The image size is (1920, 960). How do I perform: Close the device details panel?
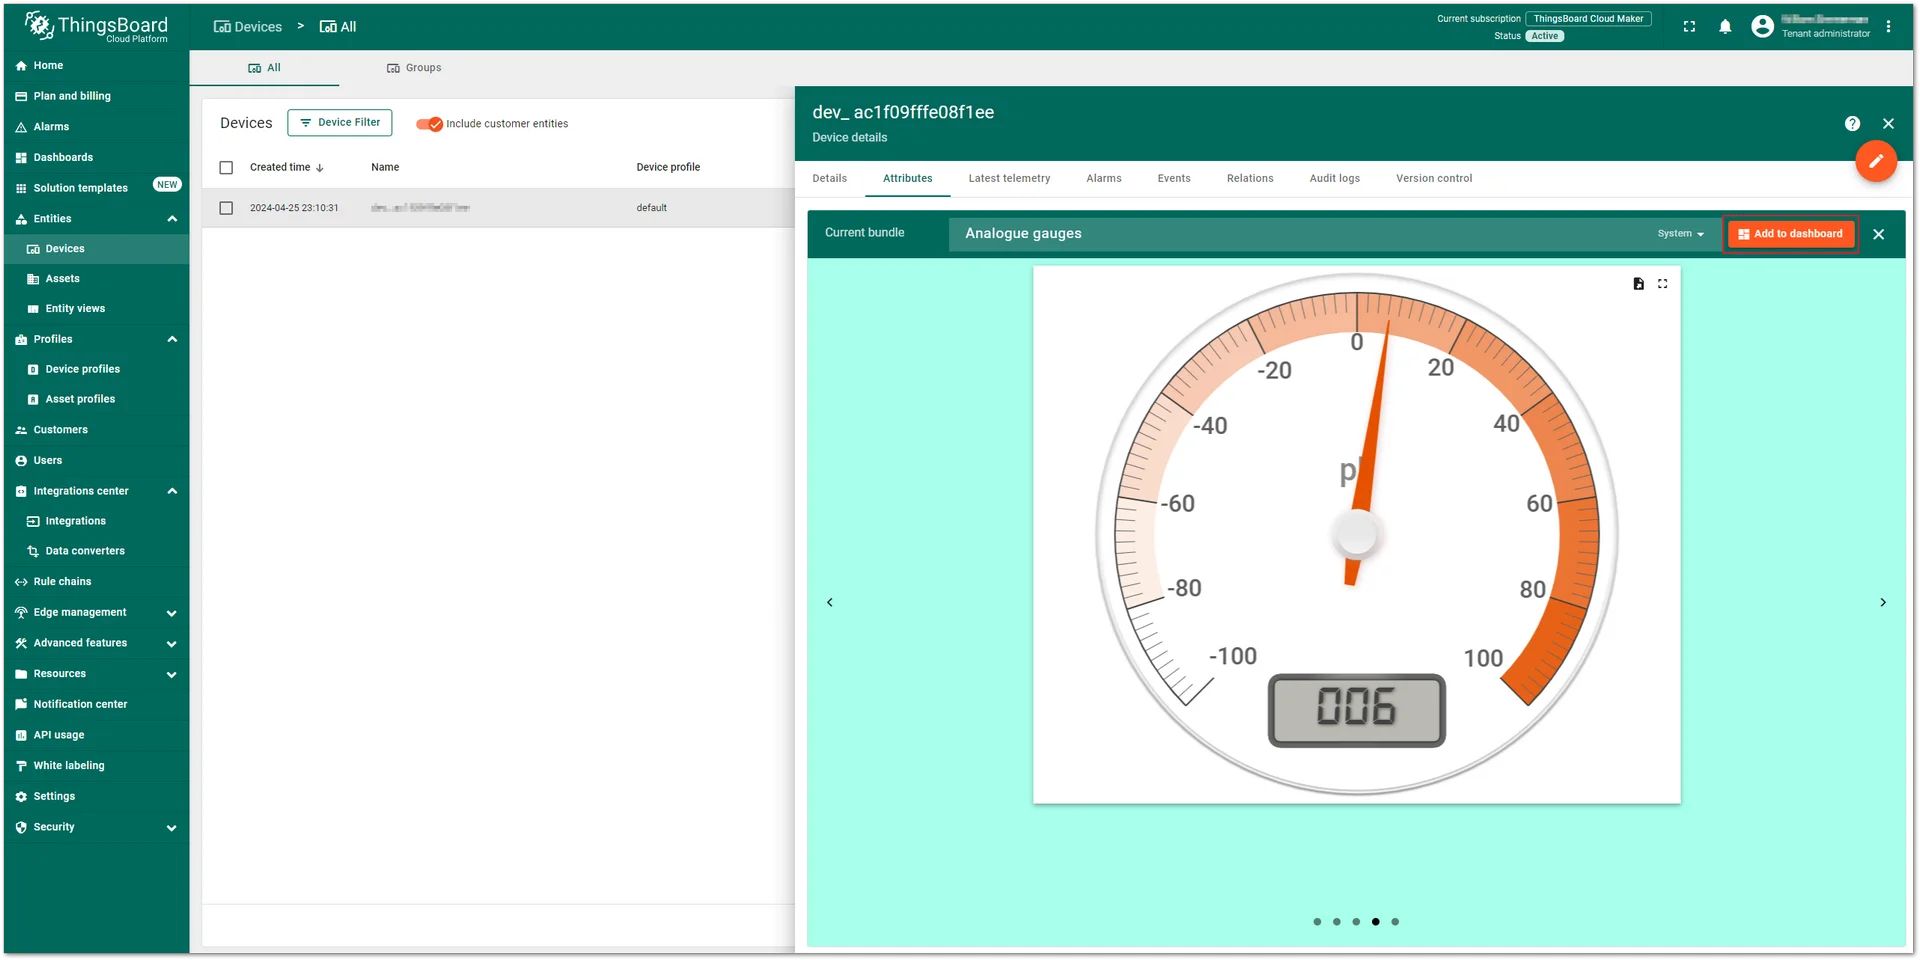[x=1888, y=124]
